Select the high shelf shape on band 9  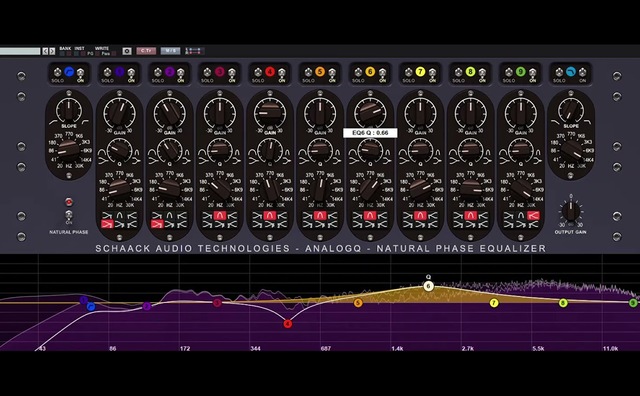click(x=533, y=216)
